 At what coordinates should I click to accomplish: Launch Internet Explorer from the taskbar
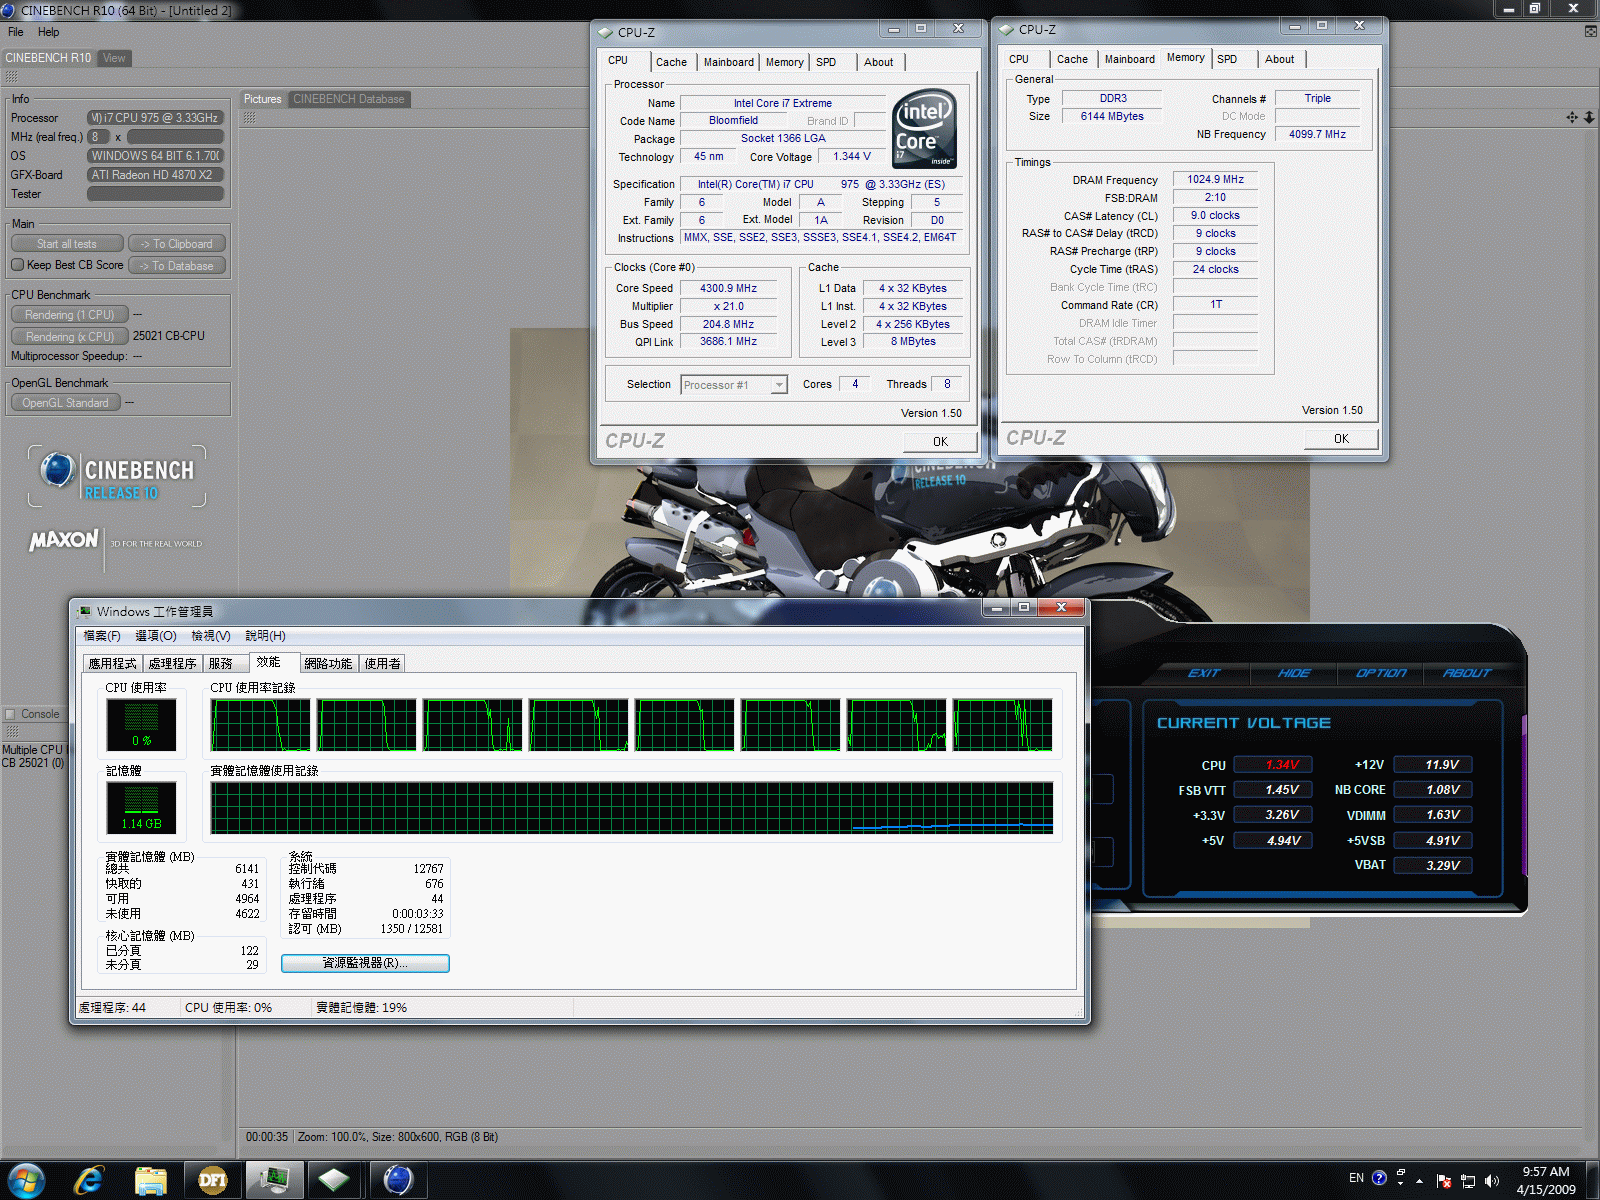coord(89,1180)
